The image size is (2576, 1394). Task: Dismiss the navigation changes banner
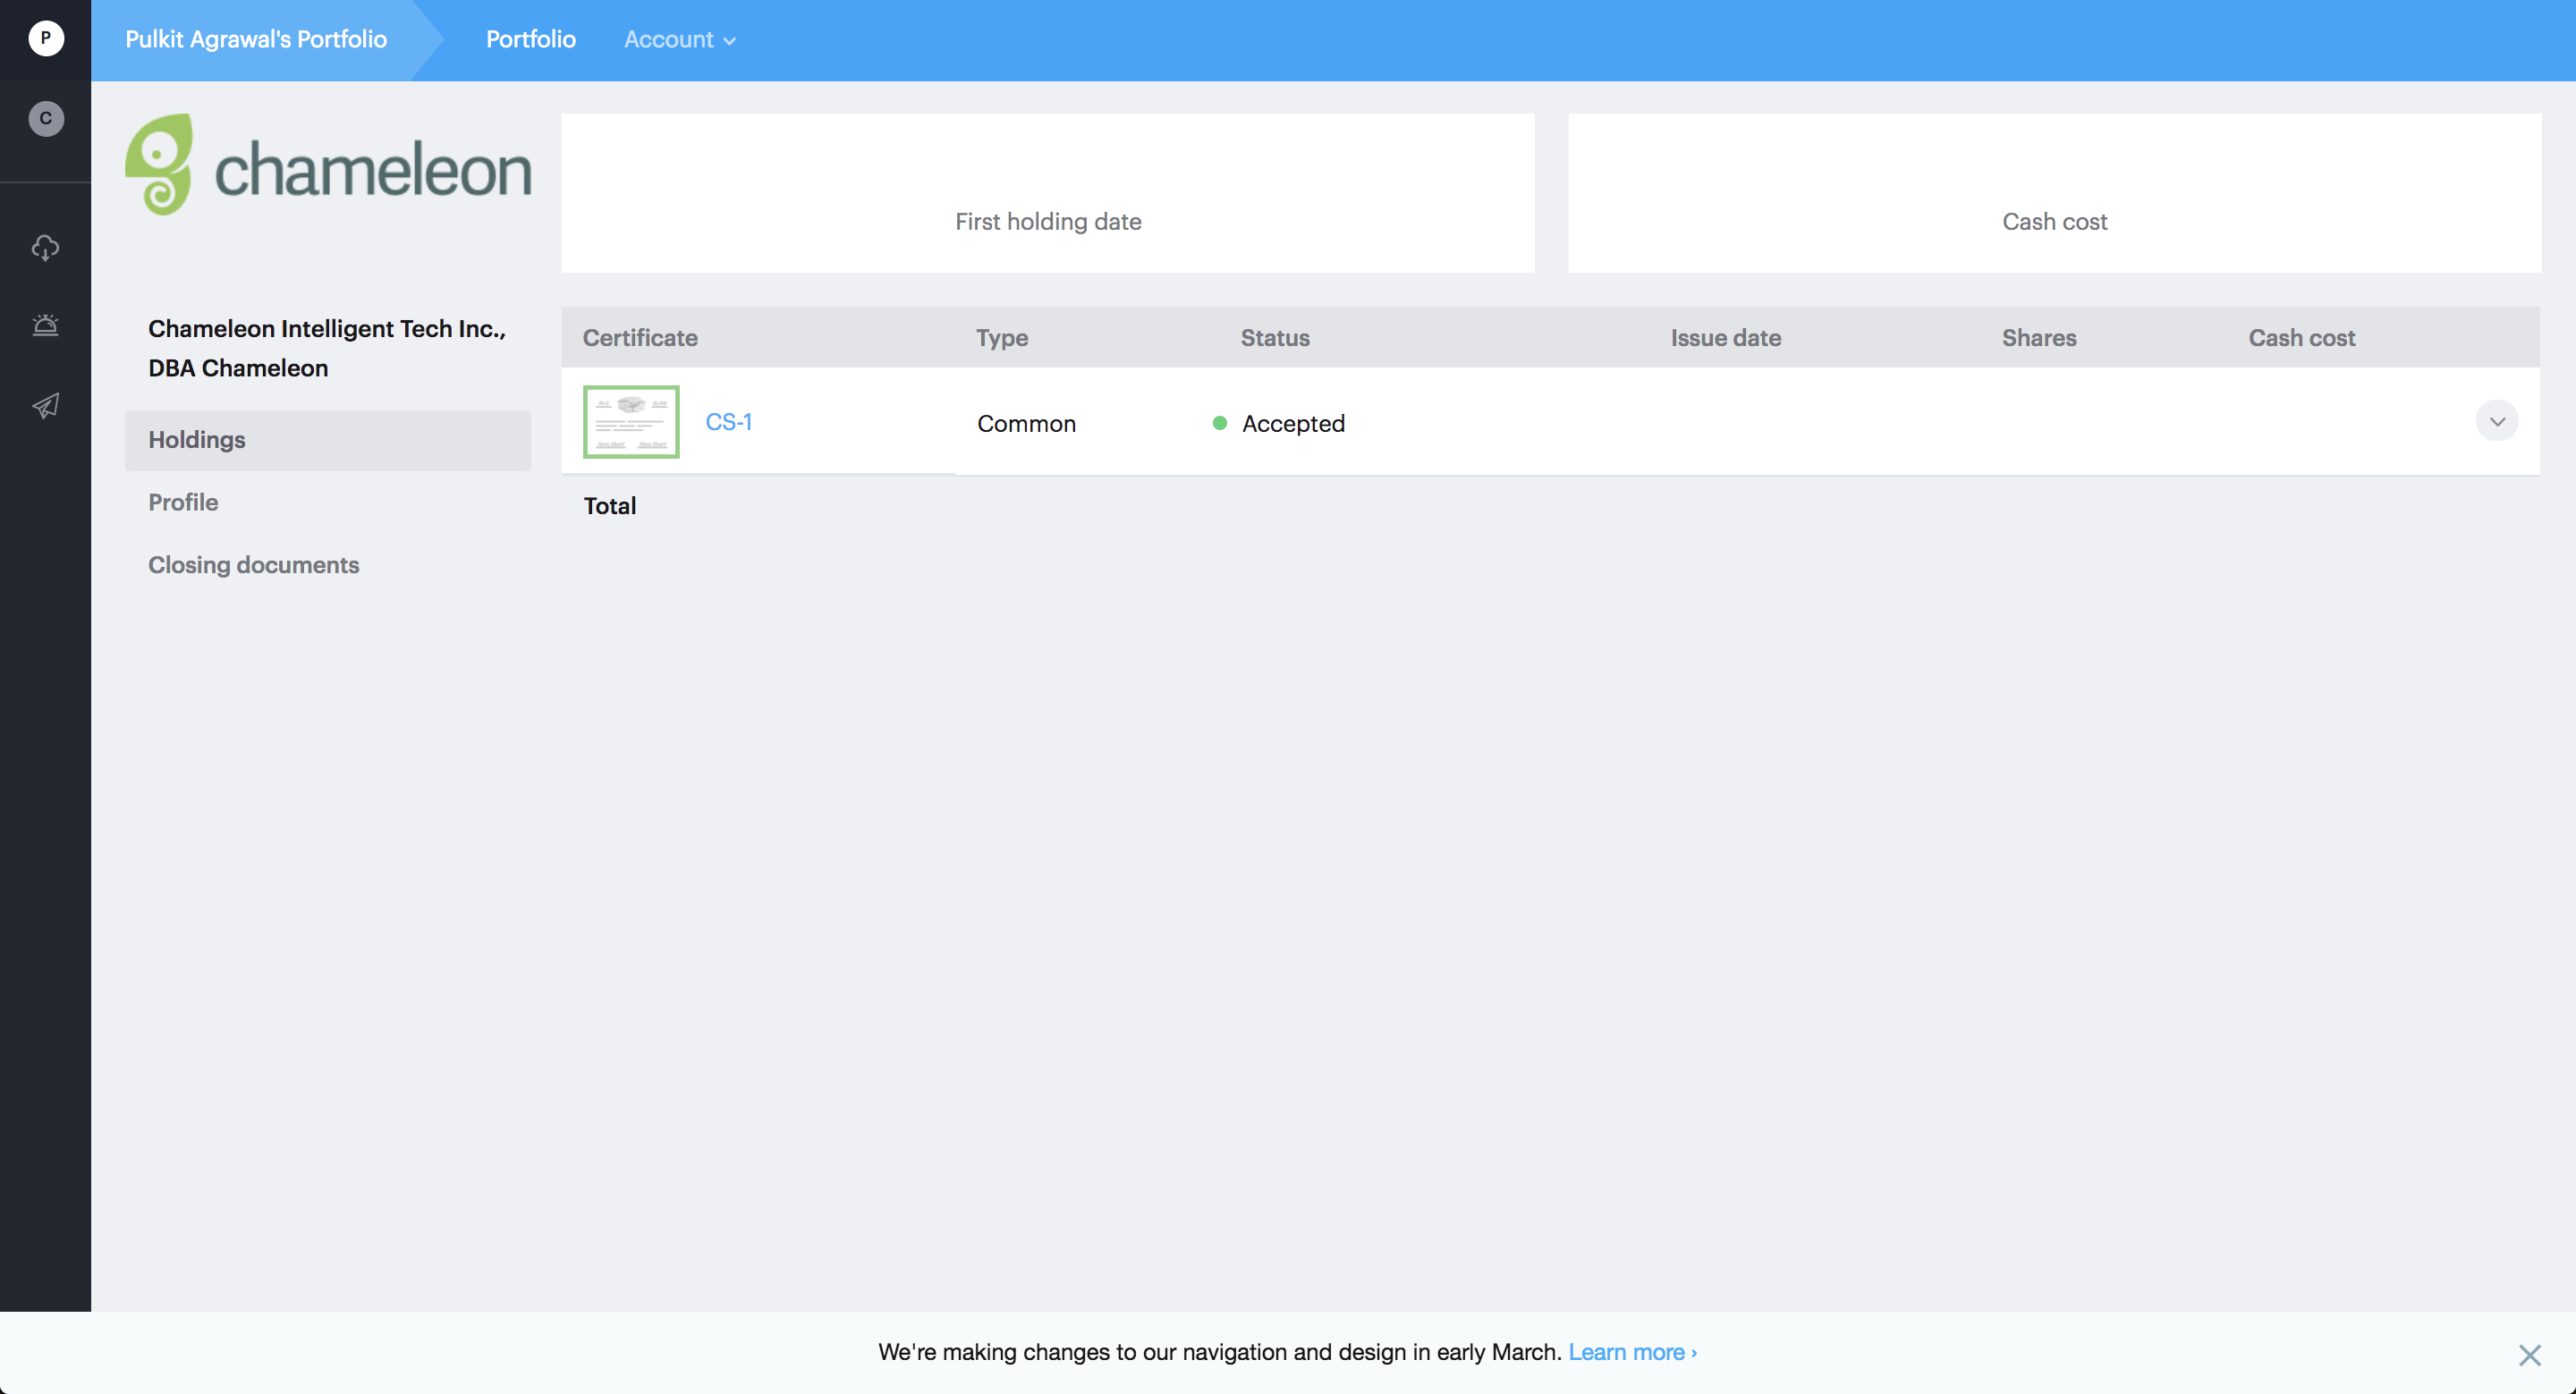coord(2530,1355)
